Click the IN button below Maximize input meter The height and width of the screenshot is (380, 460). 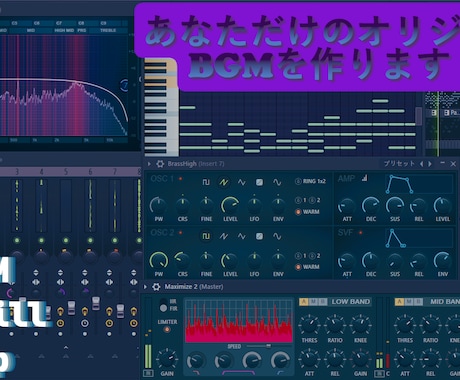point(148,373)
